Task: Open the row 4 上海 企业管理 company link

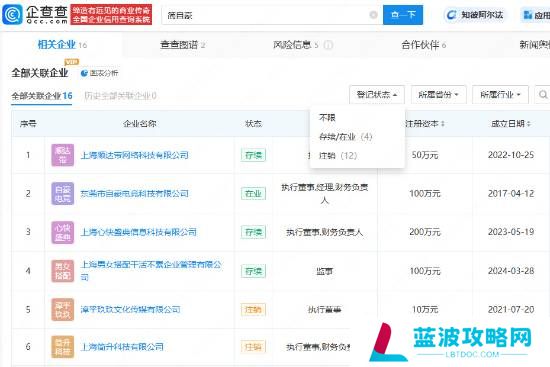Action: 151,271
